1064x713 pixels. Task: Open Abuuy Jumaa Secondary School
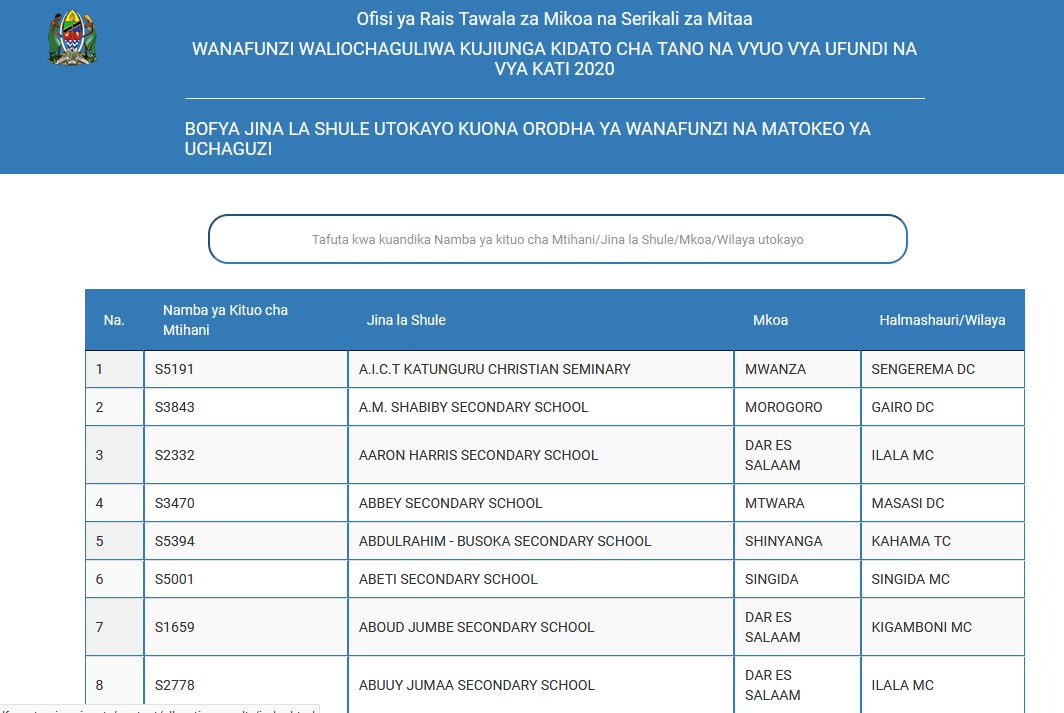(476, 685)
